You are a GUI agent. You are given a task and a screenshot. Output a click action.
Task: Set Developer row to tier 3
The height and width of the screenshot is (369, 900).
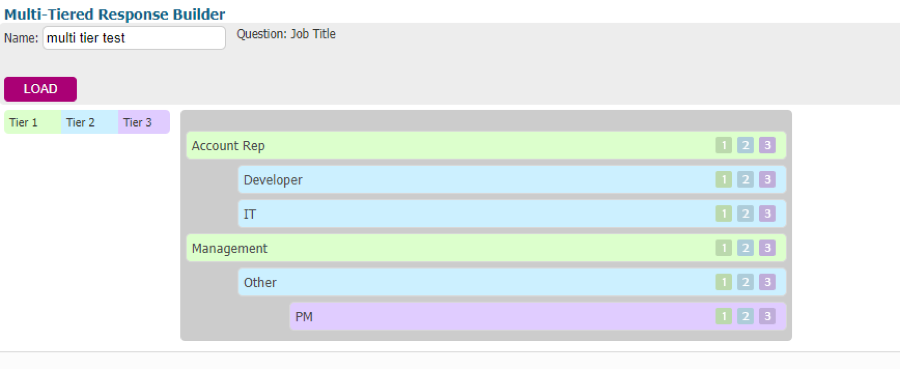pyautogui.click(x=767, y=180)
